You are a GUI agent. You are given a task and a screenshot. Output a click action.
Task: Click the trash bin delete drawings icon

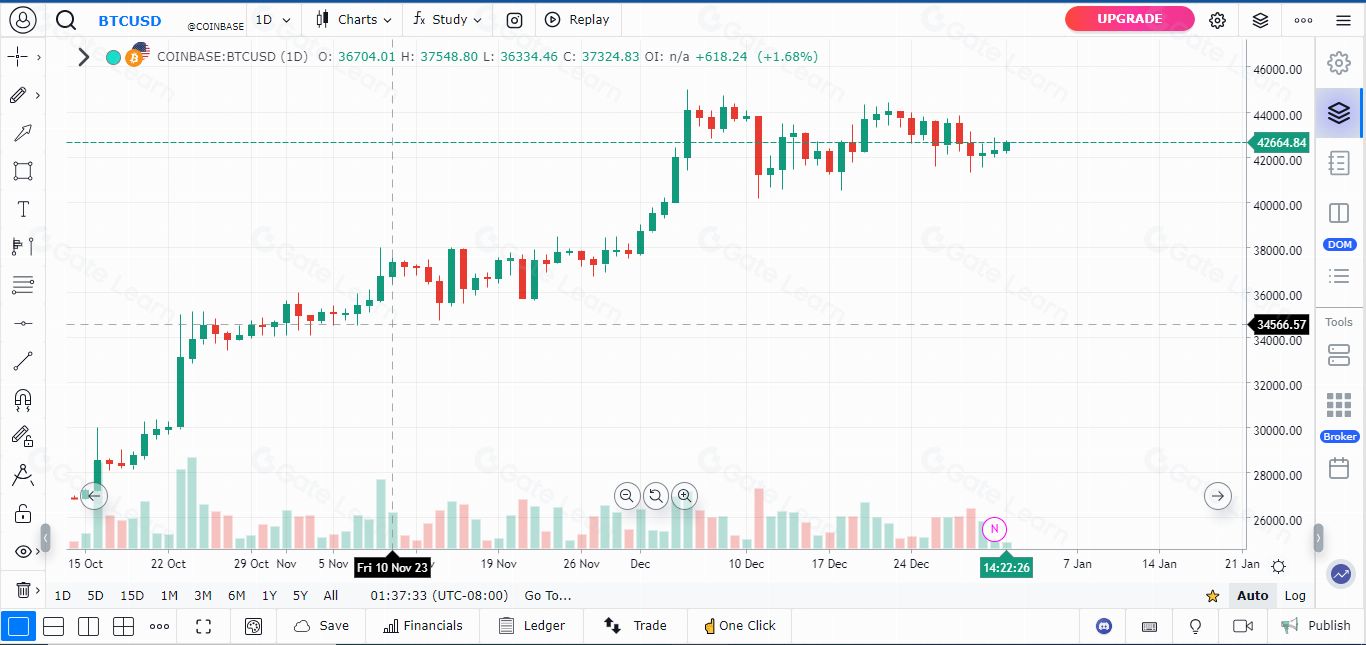22,589
